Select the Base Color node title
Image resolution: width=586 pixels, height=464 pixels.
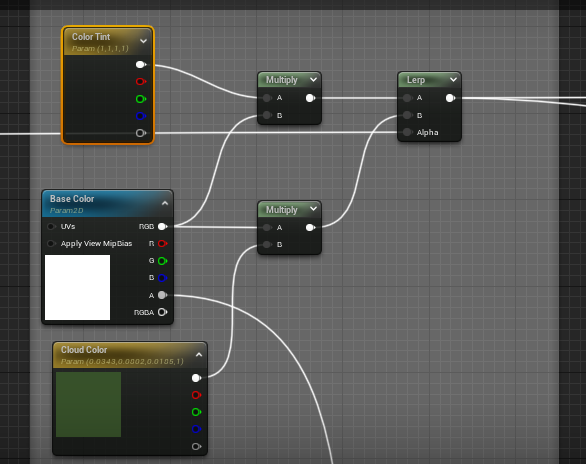(72, 199)
